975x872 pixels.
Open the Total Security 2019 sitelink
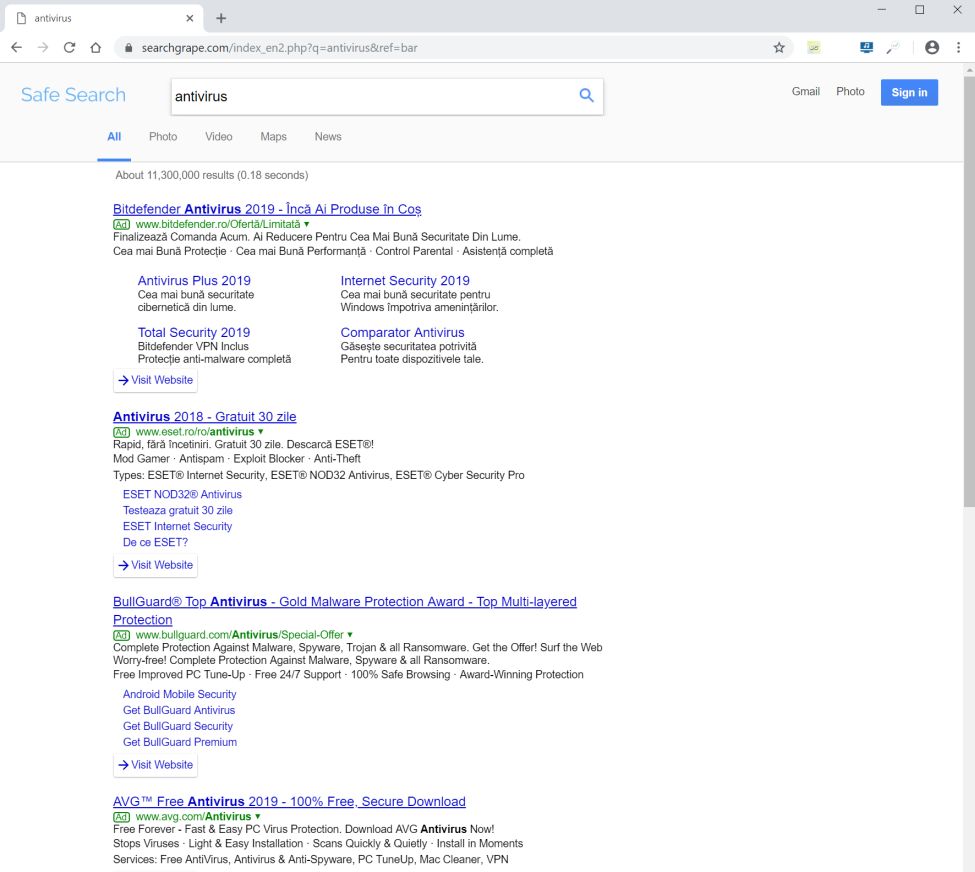tap(194, 332)
